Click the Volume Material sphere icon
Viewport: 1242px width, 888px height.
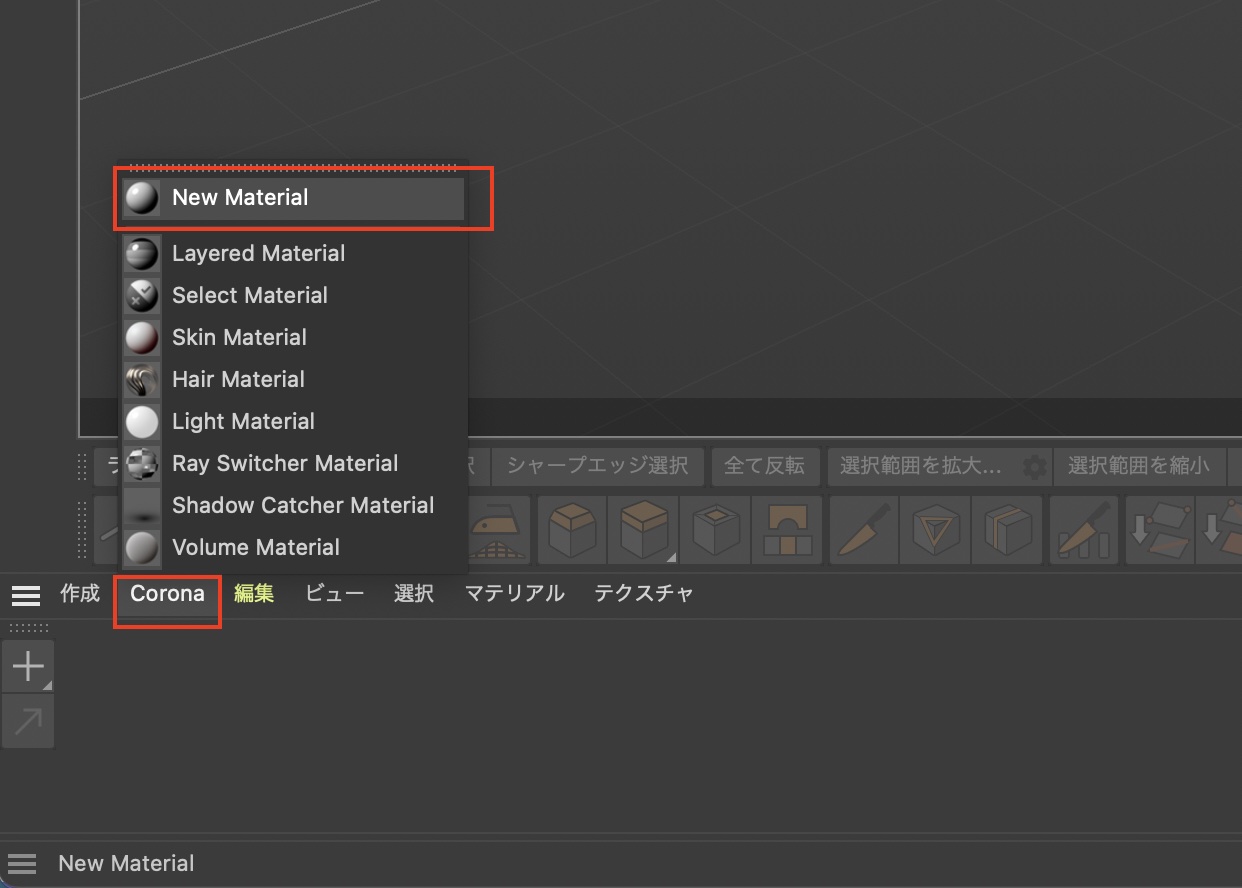click(142, 548)
